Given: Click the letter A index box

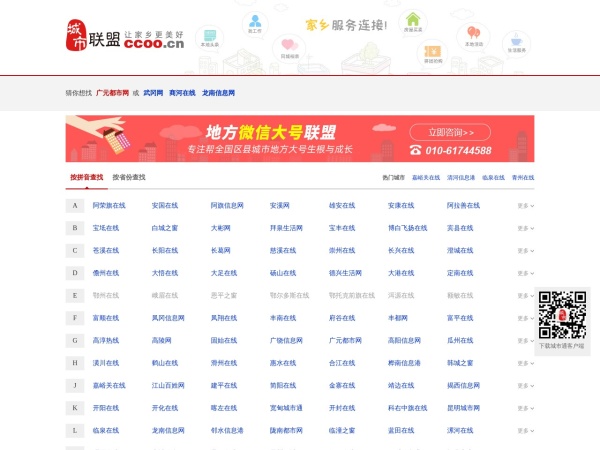Looking at the screenshot, I should [x=75, y=205].
